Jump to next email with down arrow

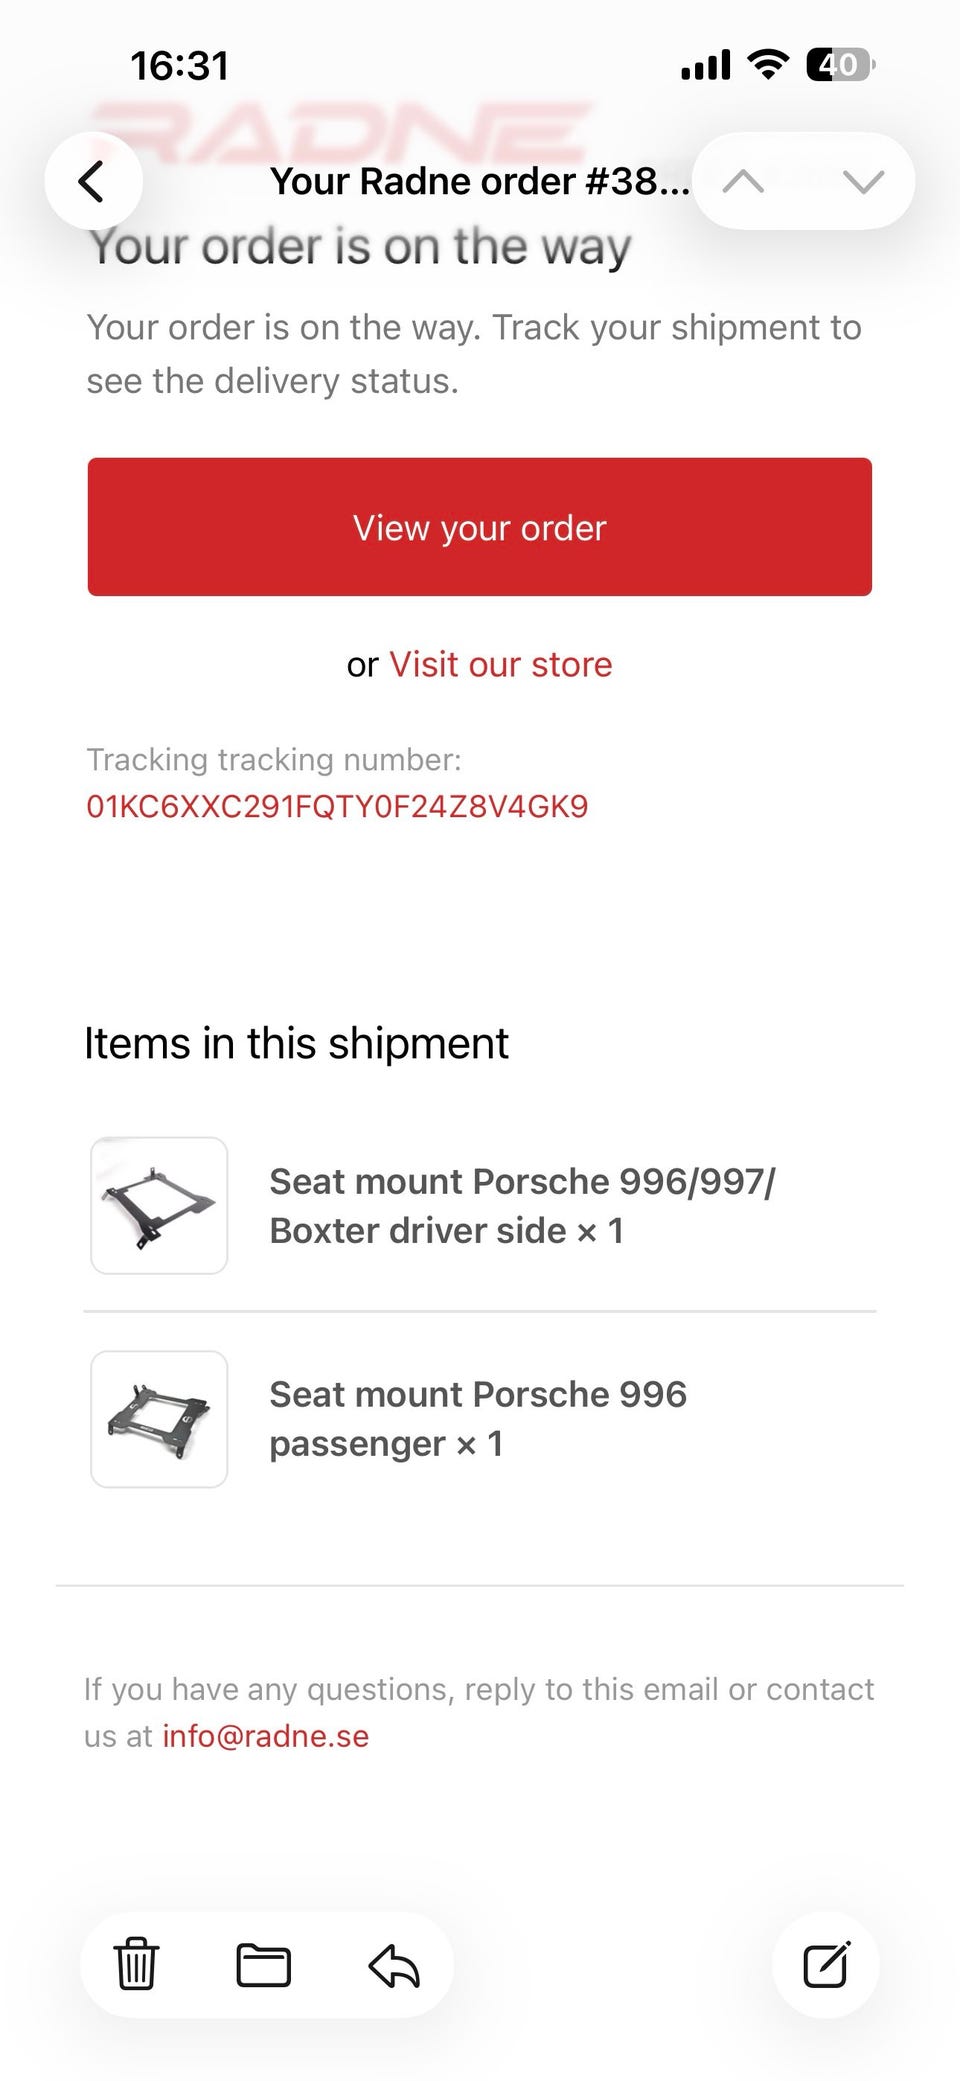(863, 181)
